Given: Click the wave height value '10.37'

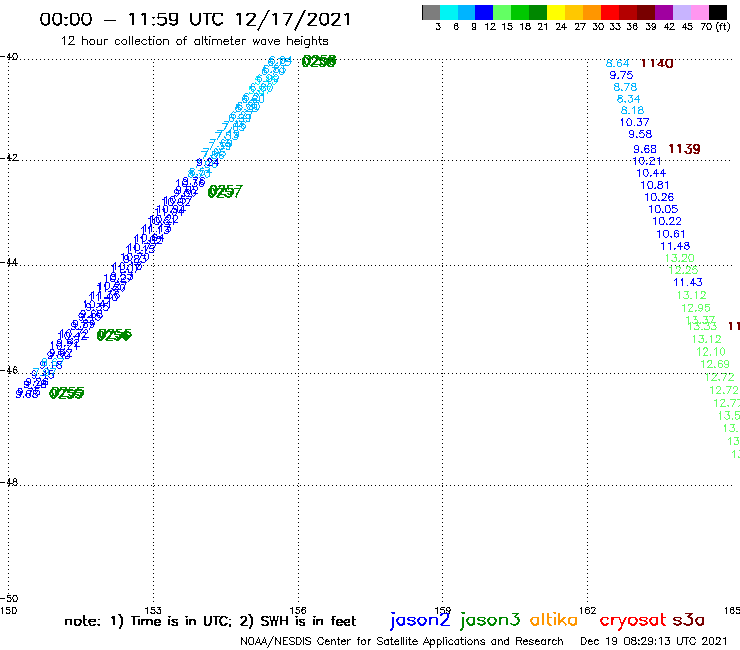Looking at the screenshot, I should coord(634,122).
